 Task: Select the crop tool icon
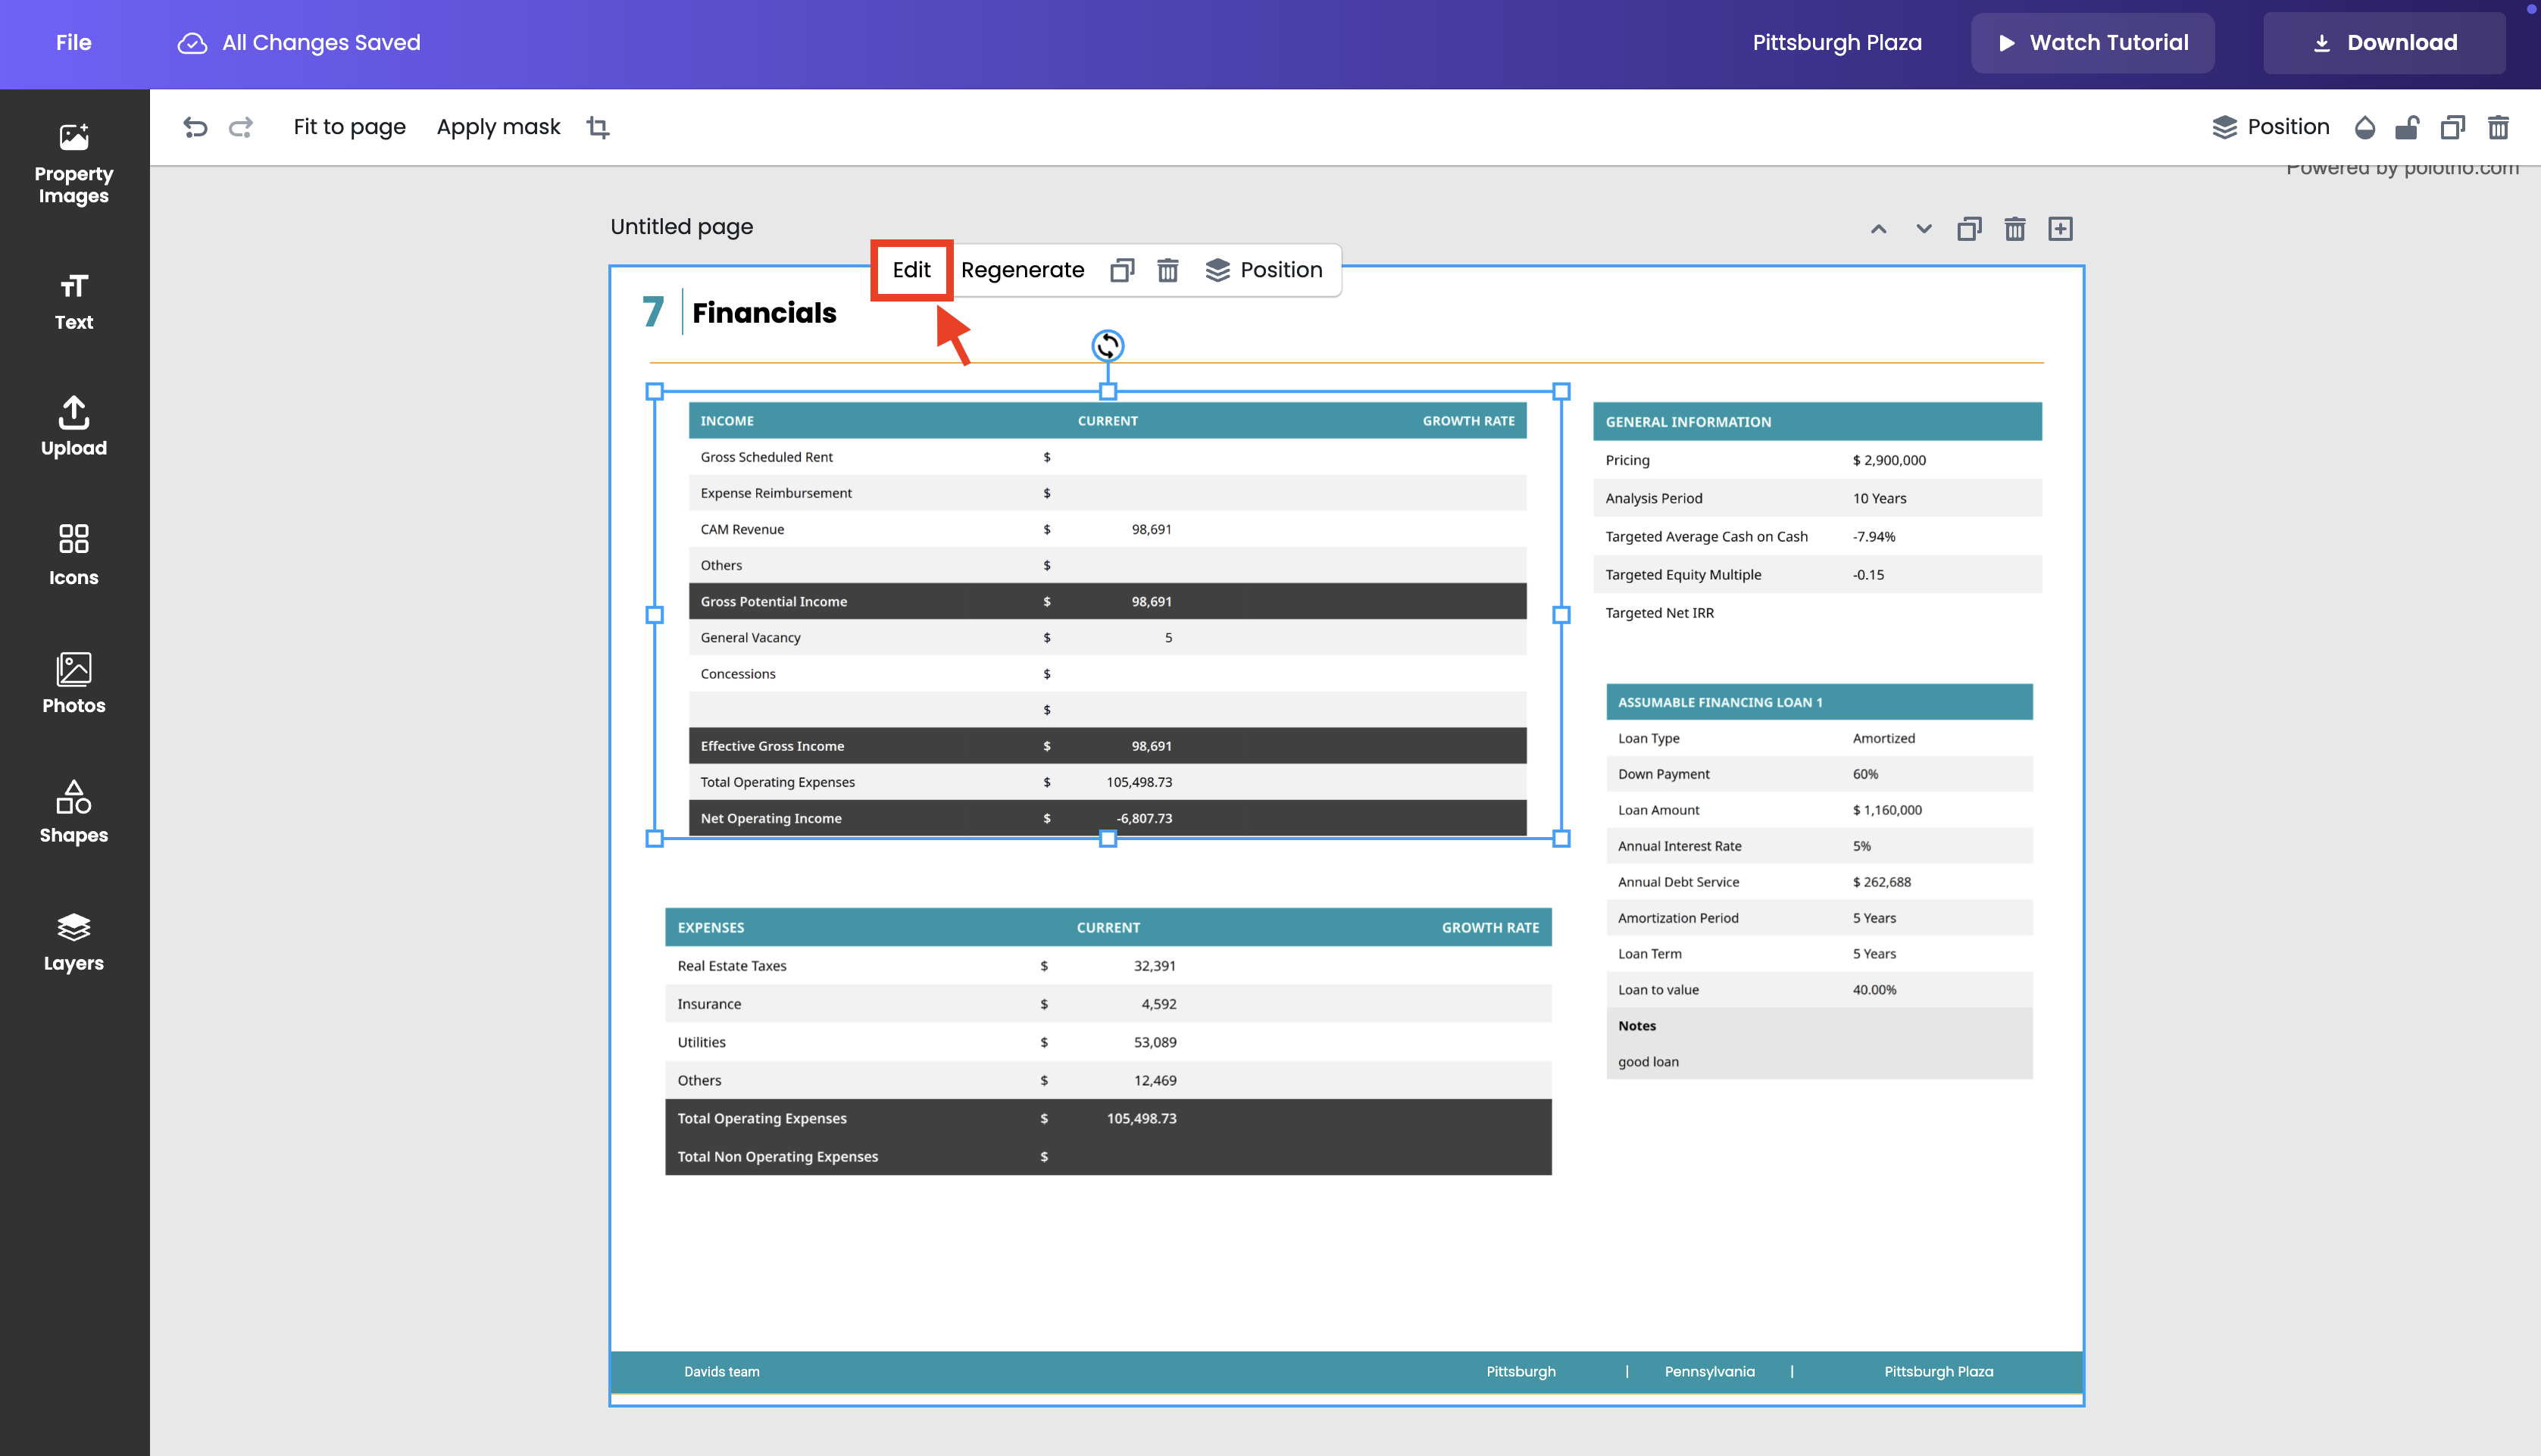pos(598,127)
